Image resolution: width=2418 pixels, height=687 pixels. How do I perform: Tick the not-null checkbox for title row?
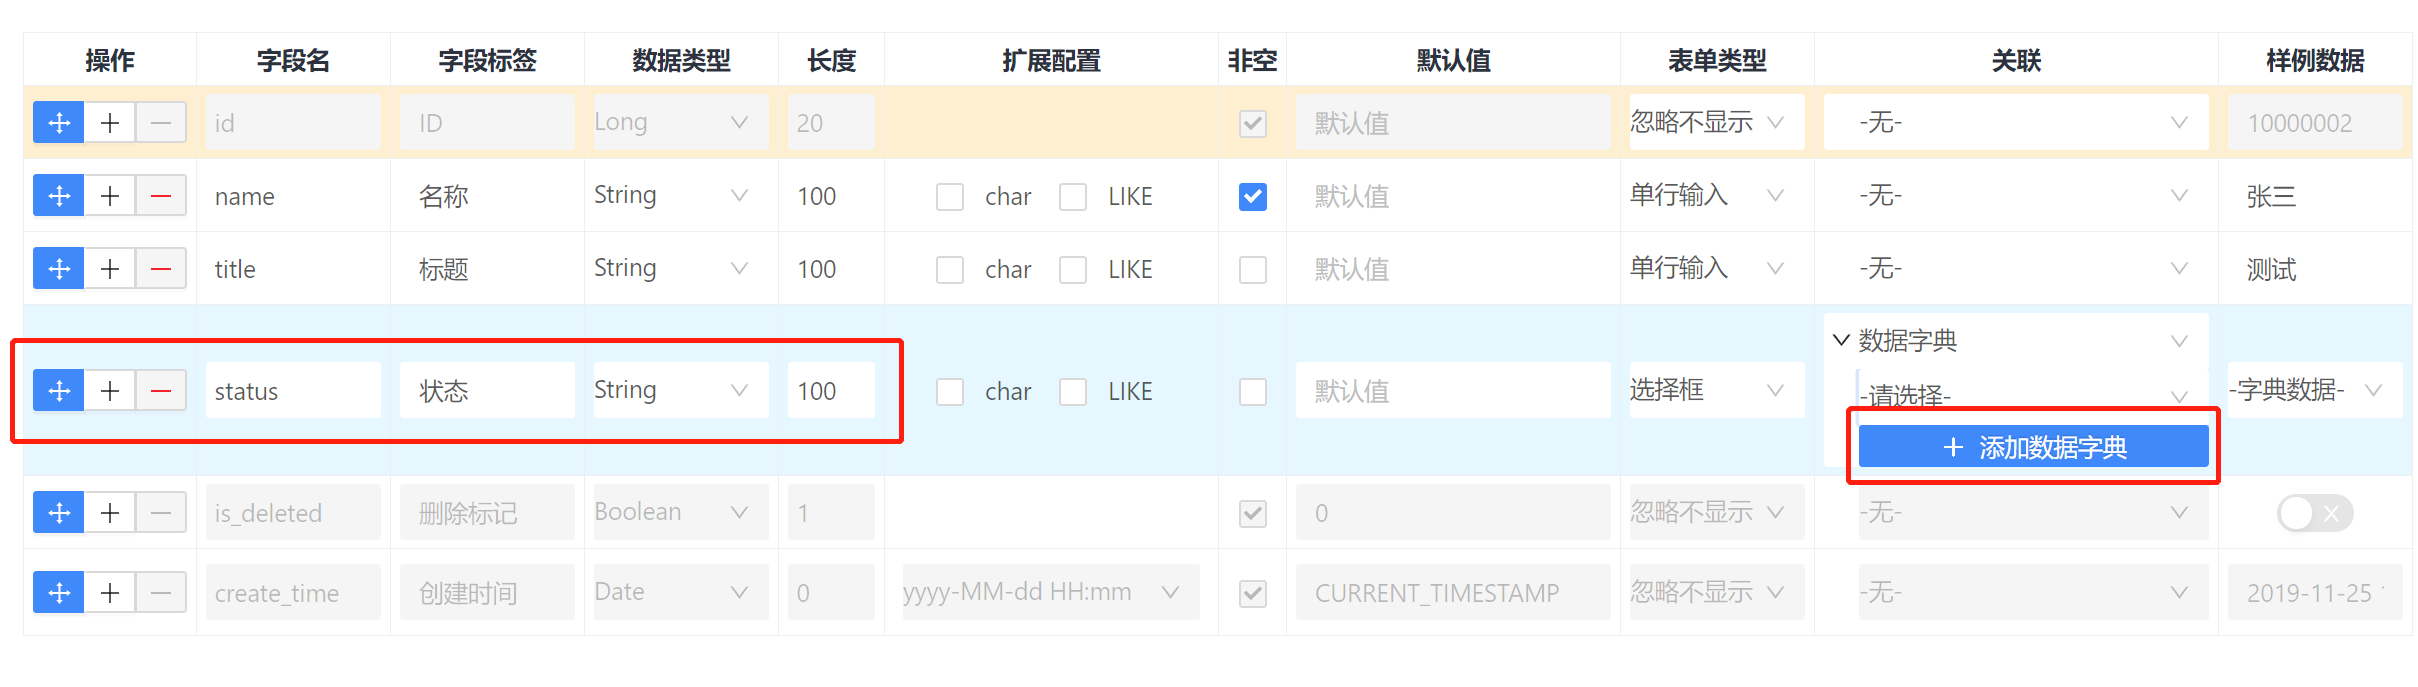pos(1253,270)
